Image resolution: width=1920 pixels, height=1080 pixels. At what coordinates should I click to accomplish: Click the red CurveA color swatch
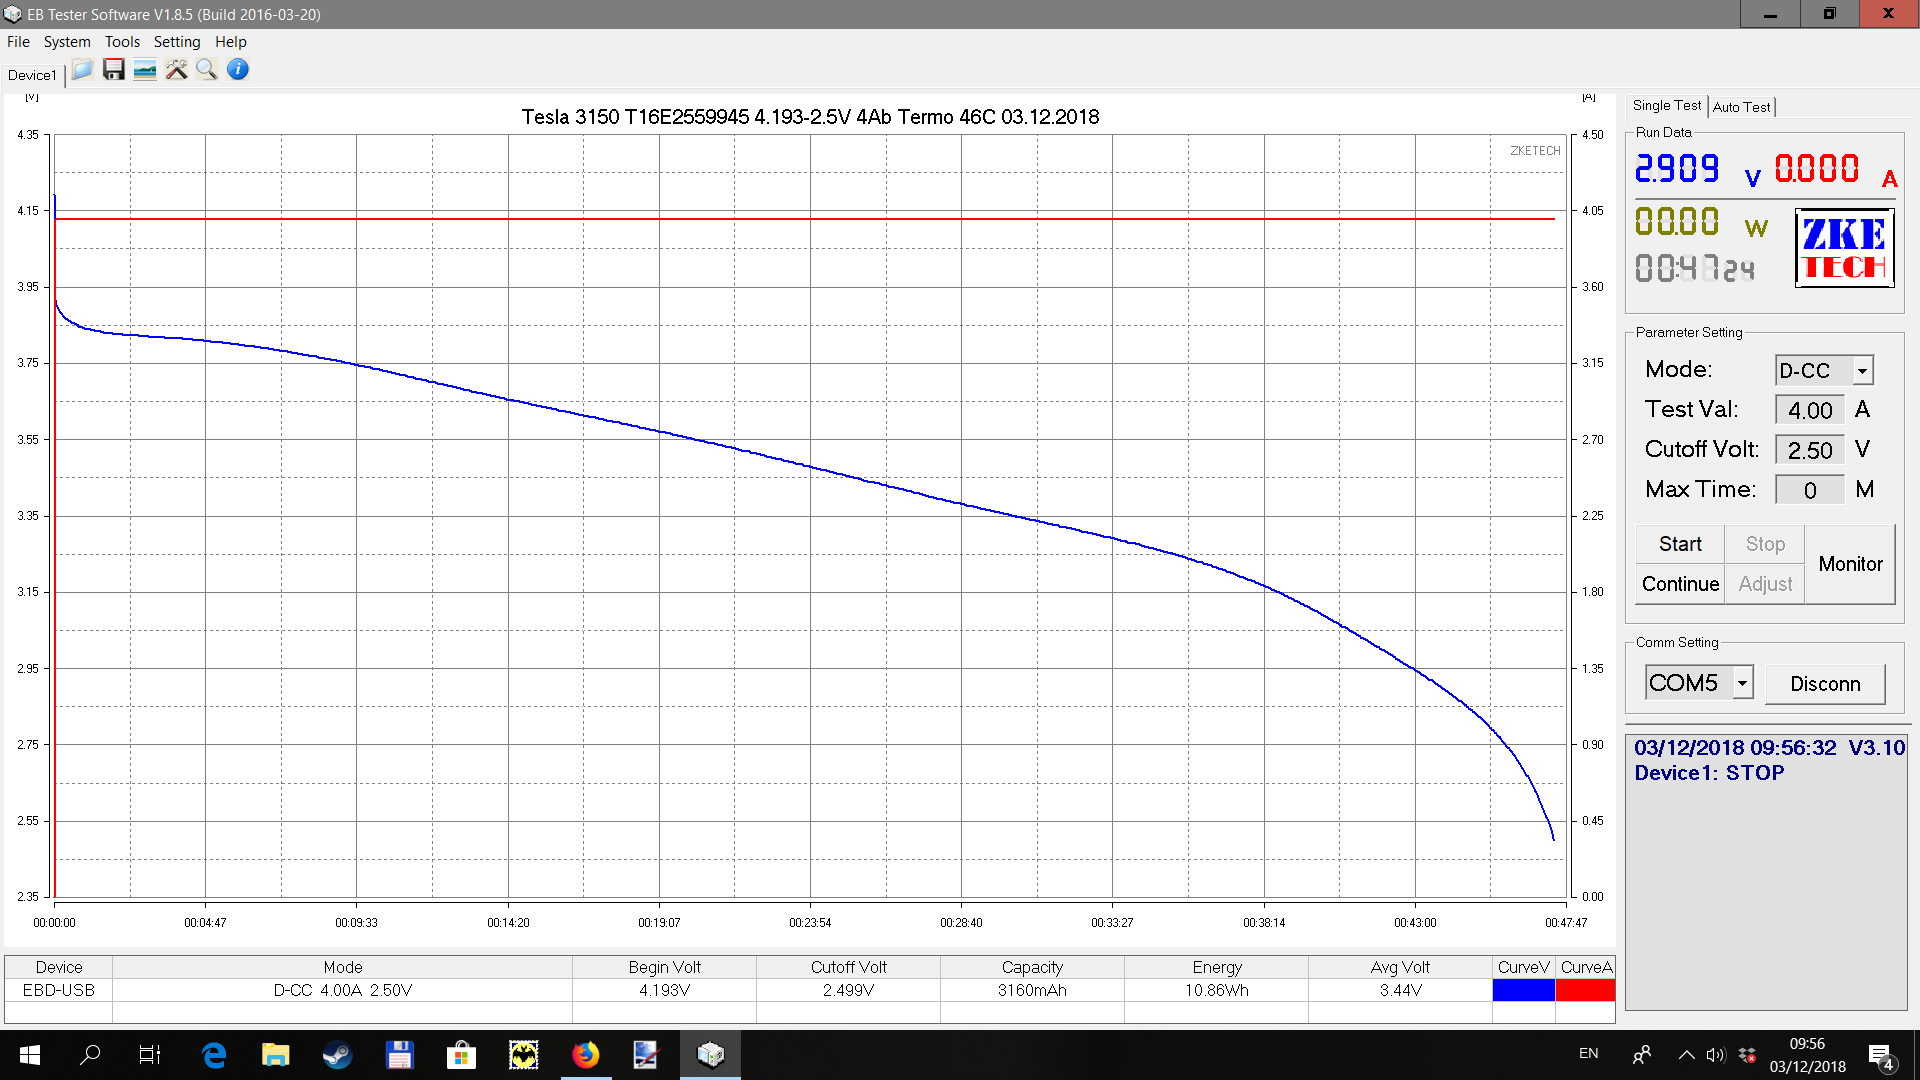[x=1585, y=990]
